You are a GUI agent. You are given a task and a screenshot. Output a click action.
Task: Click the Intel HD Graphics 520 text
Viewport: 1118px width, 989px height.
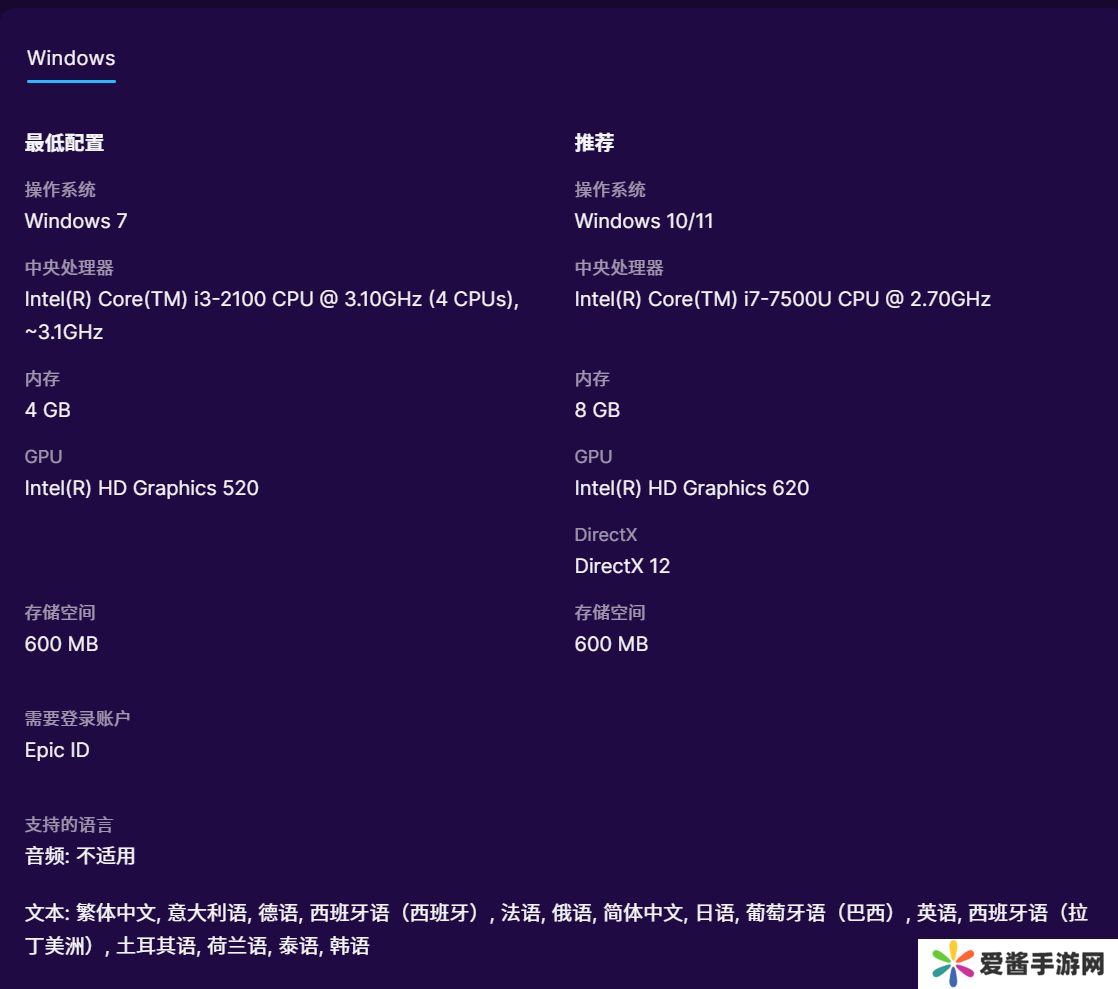(x=141, y=488)
